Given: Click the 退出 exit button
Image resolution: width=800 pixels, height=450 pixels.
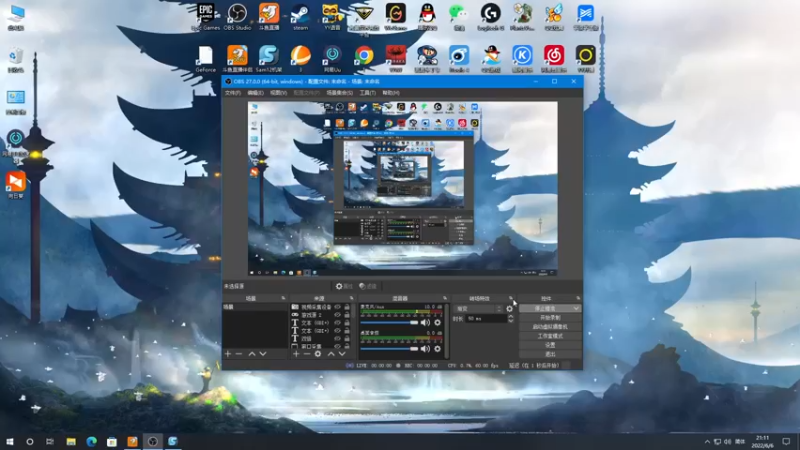Looking at the screenshot, I should (550, 354).
